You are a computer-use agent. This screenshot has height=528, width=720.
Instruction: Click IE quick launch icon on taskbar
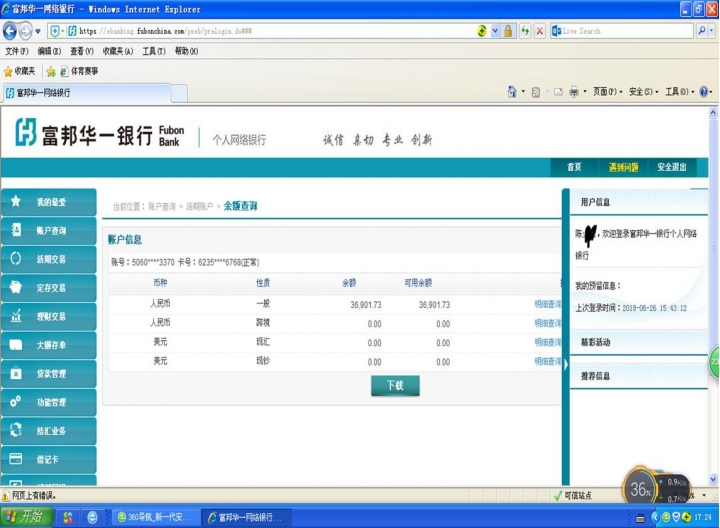92,518
